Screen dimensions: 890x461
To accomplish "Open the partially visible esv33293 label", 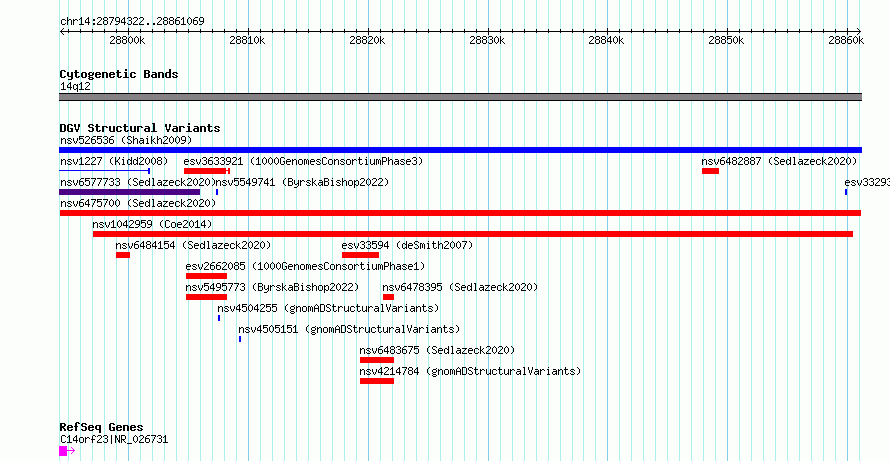I will pos(867,182).
